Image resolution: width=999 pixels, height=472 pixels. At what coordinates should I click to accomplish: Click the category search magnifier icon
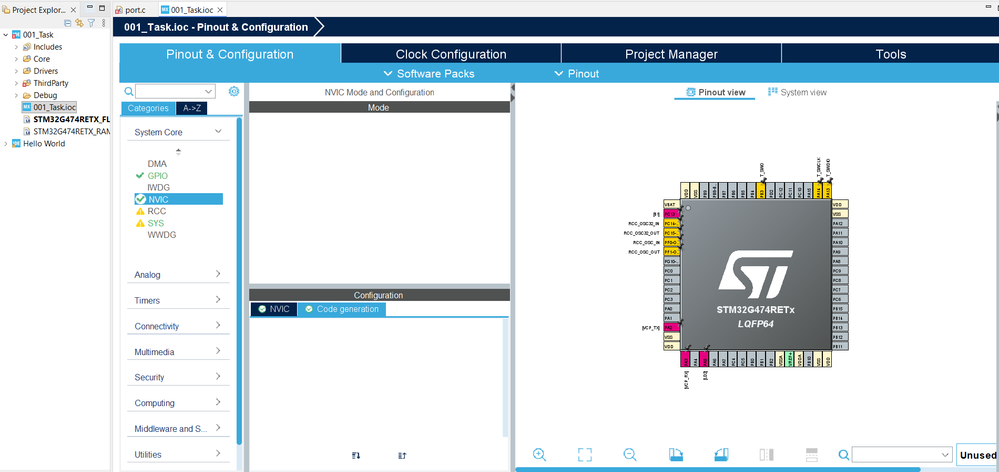pos(129,91)
